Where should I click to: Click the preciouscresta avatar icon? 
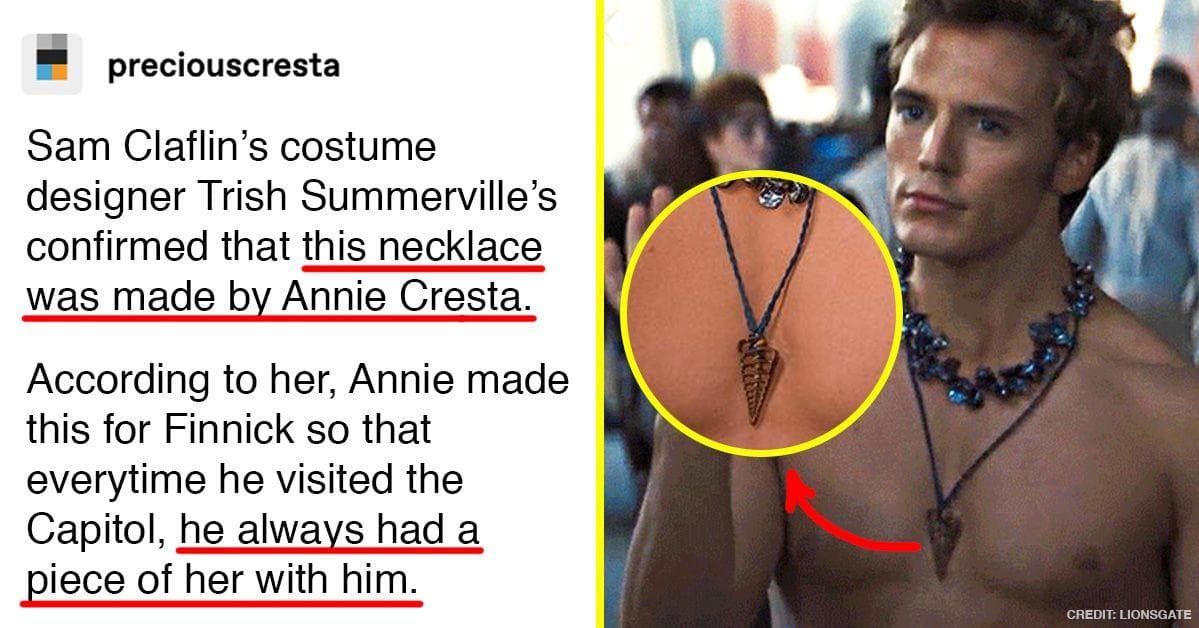click(x=51, y=63)
